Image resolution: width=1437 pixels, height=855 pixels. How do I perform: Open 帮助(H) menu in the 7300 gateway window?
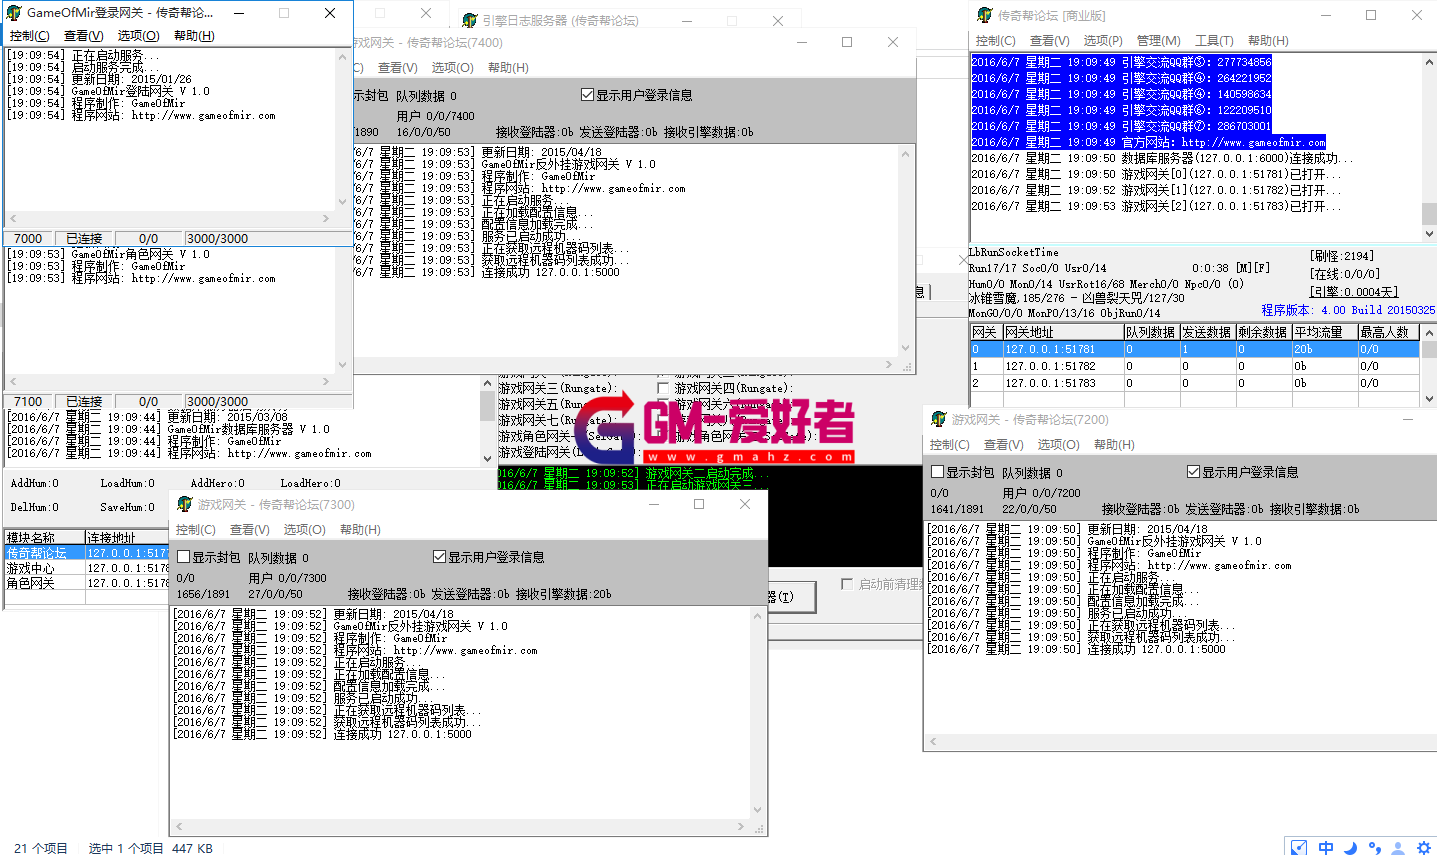coord(360,530)
